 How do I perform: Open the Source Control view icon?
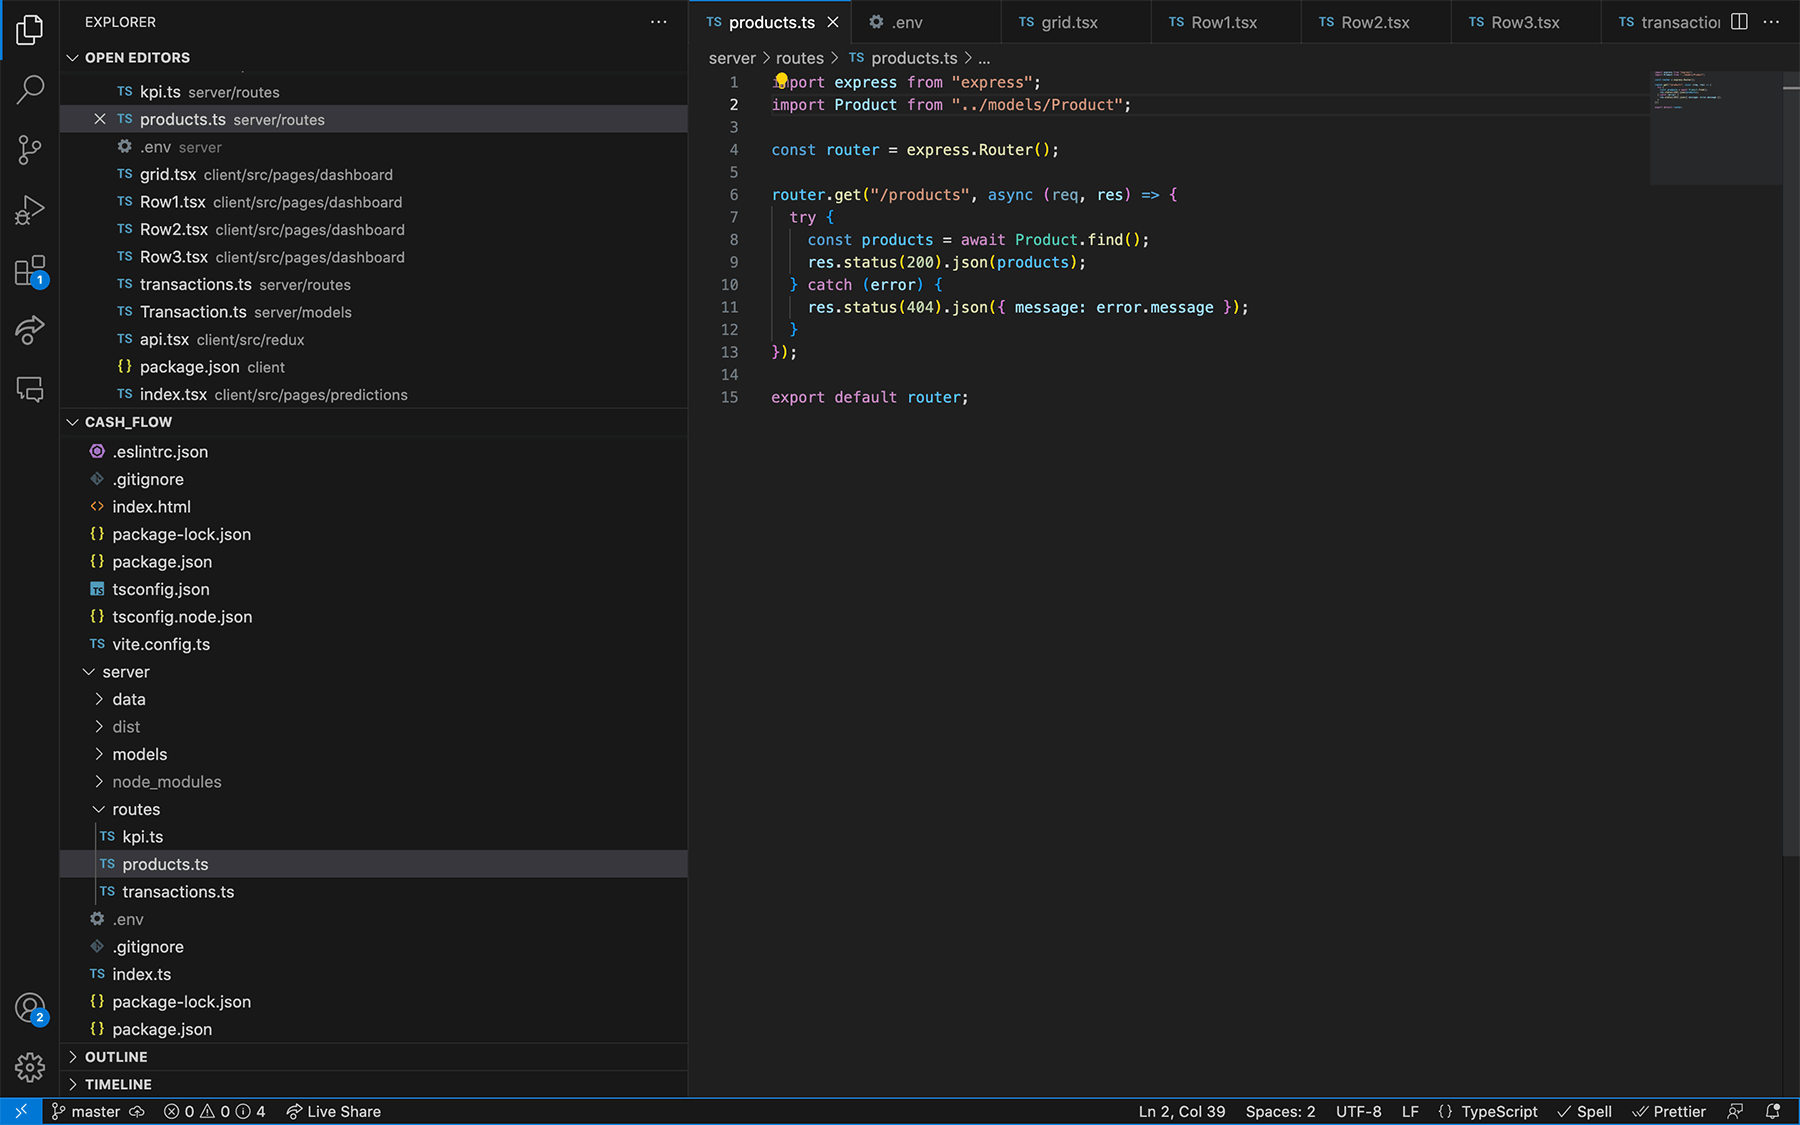[30, 150]
